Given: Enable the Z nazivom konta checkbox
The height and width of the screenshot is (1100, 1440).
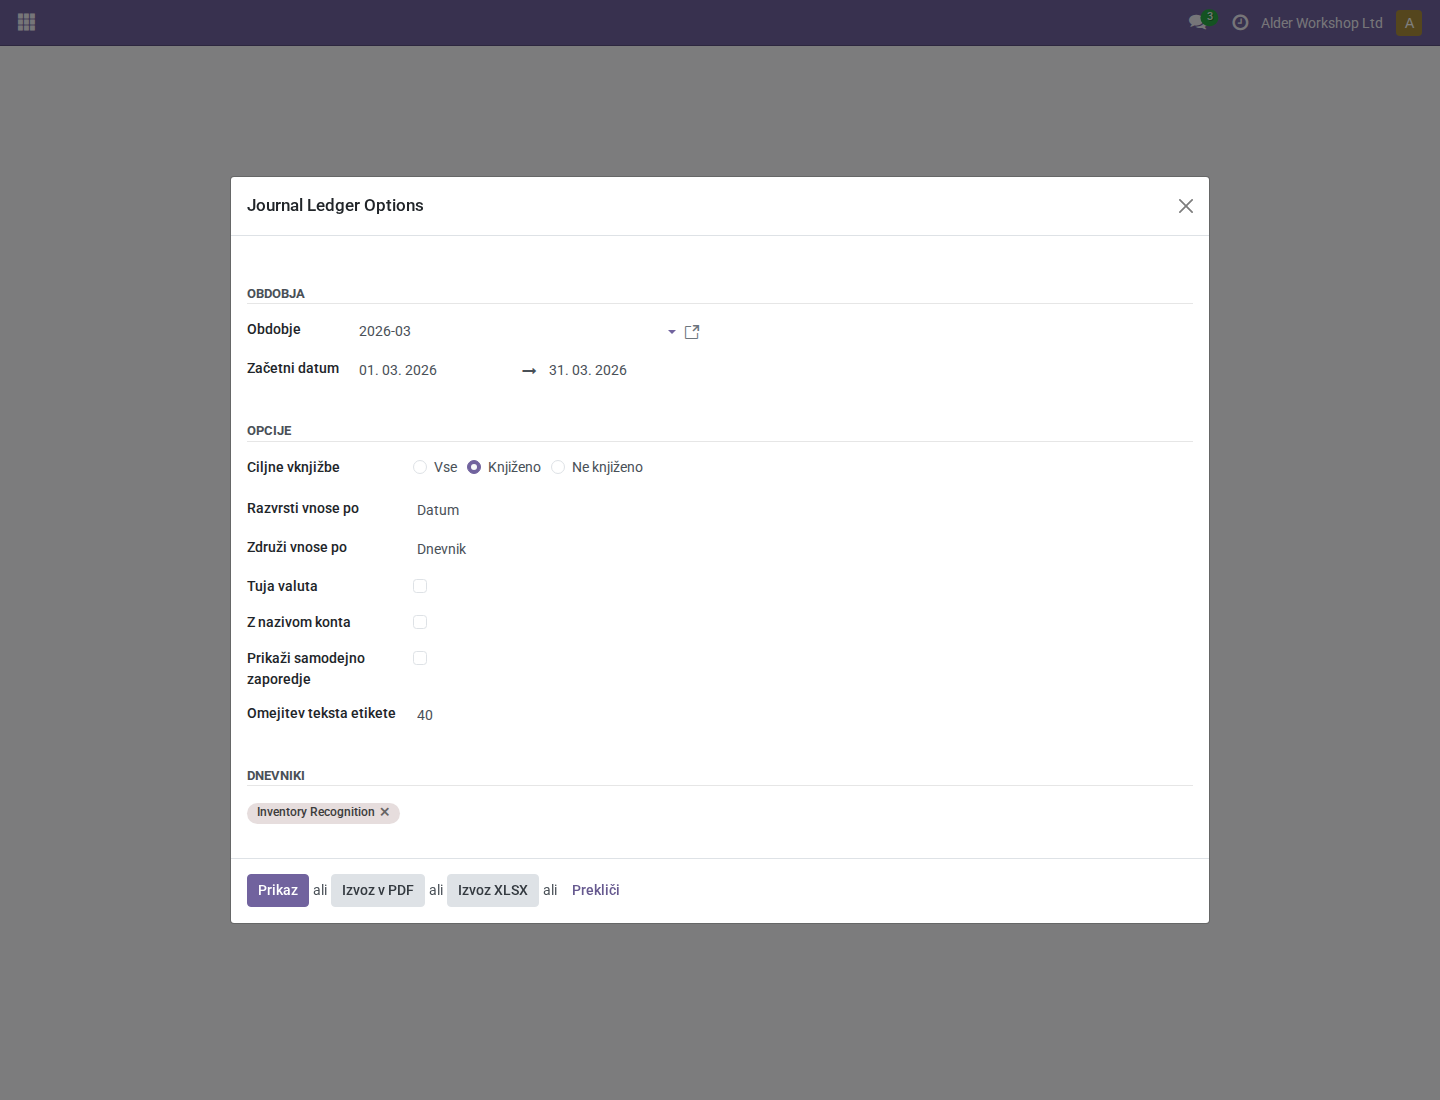Looking at the screenshot, I should [x=420, y=622].
